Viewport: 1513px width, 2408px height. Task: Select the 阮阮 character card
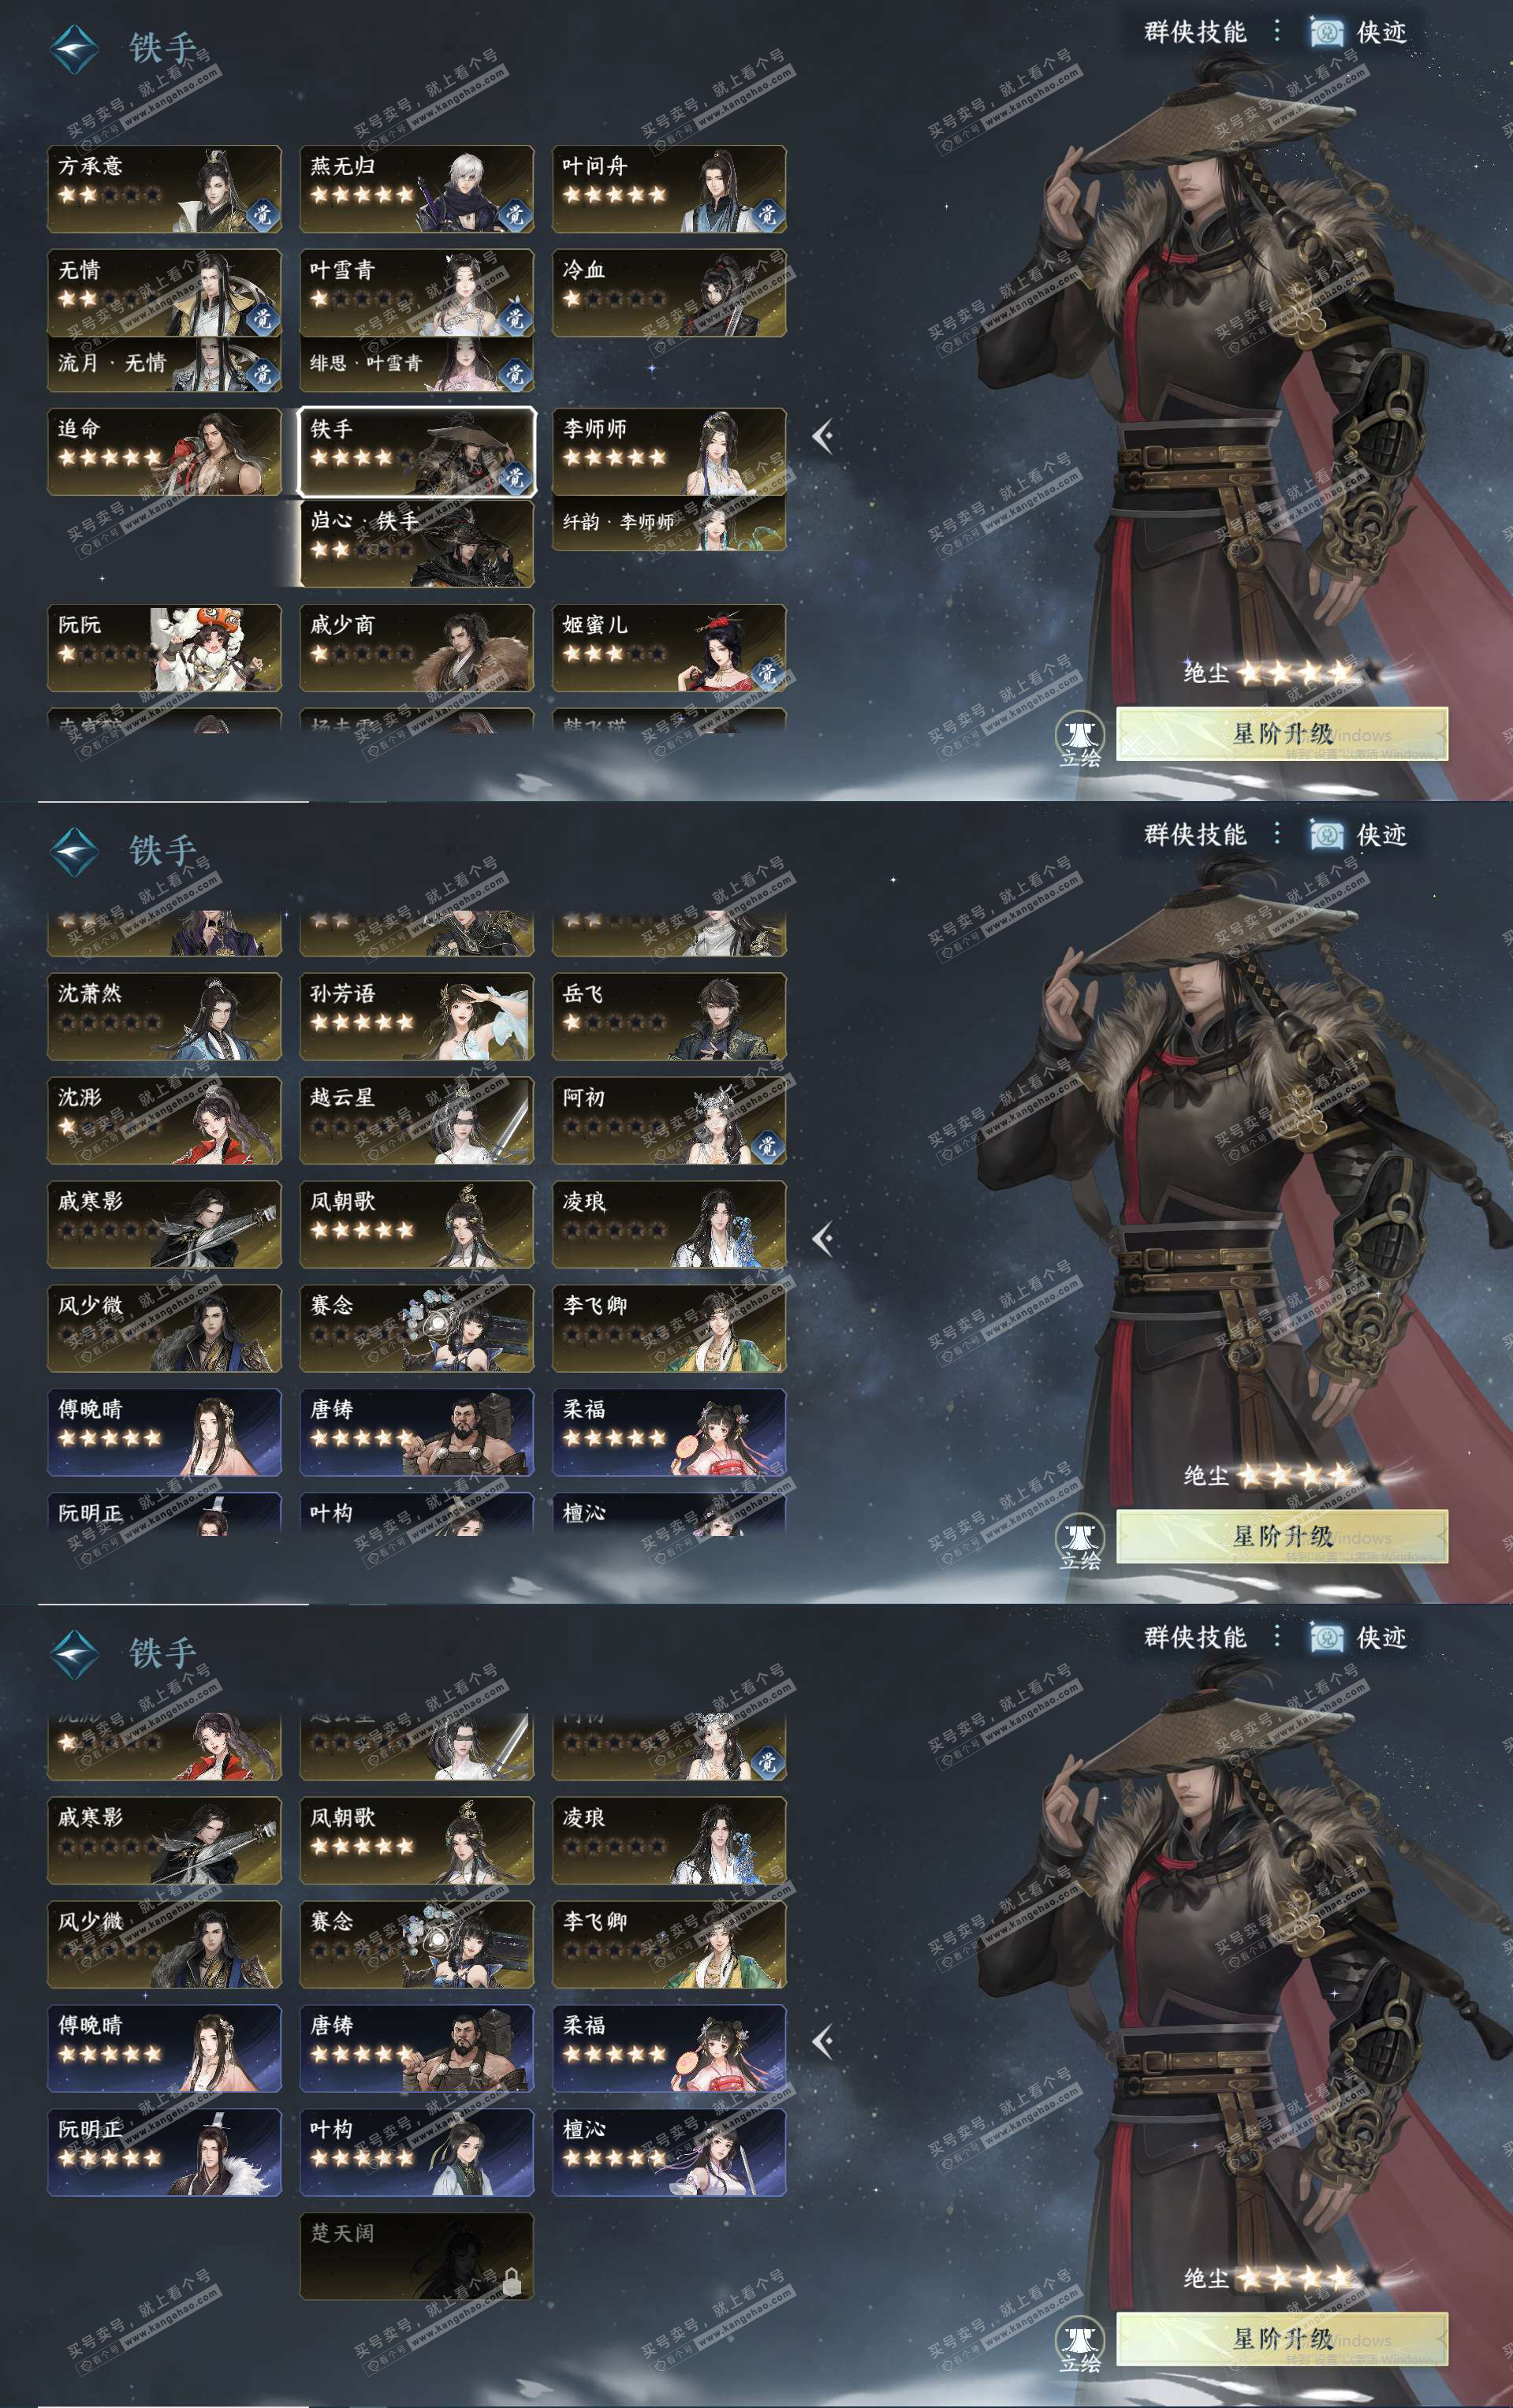[x=164, y=648]
